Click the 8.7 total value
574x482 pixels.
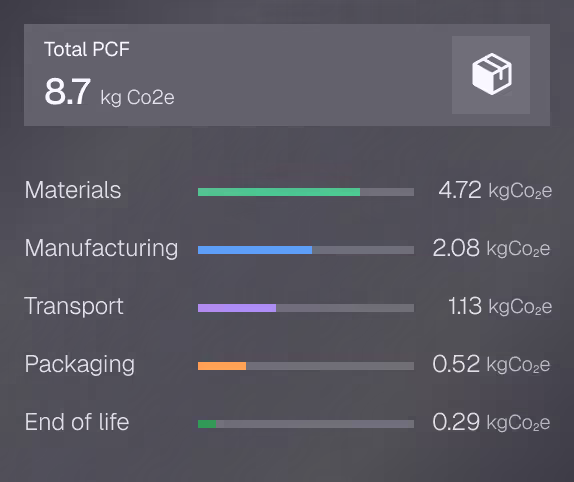point(67,91)
